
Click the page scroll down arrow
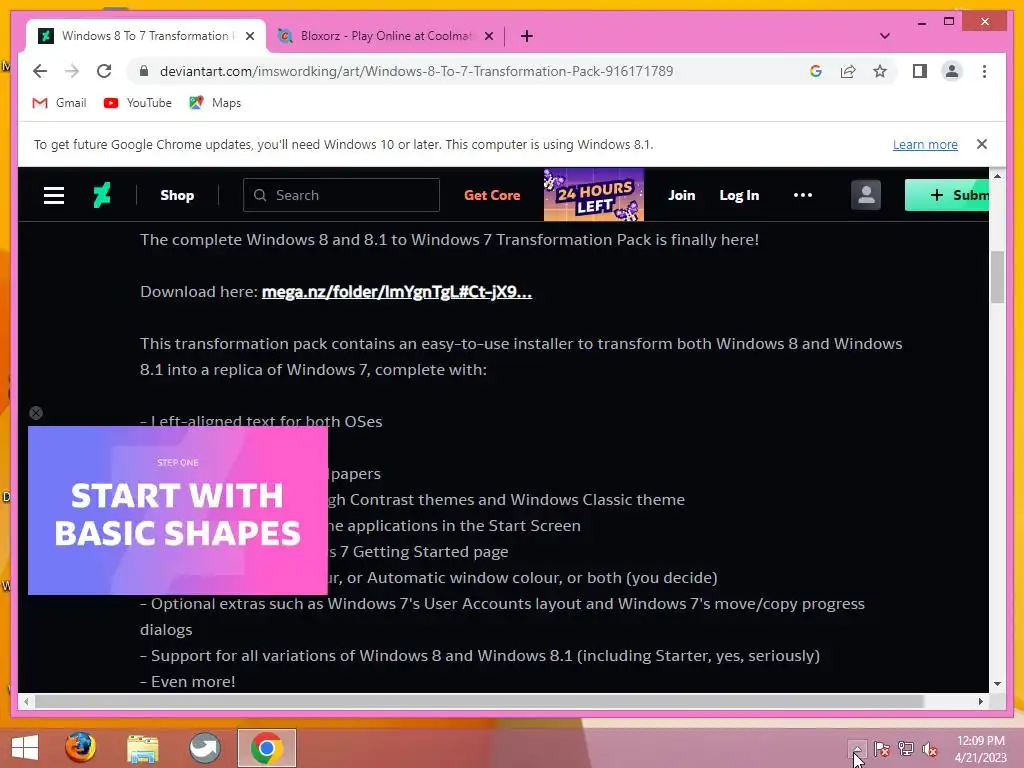pos(997,684)
